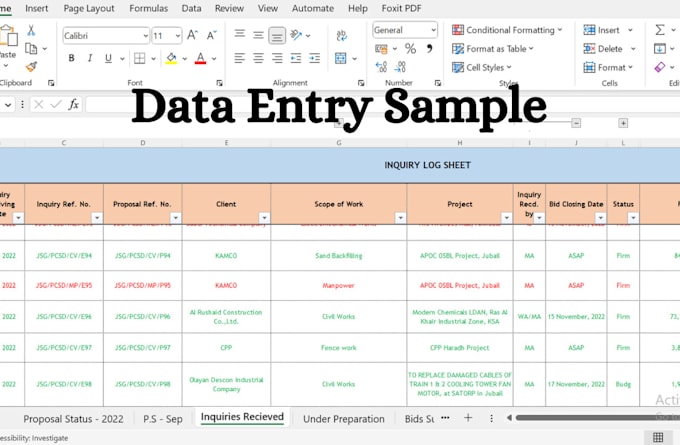680x445 pixels.
Task: Center text horizontally
Action: click(x=258, y=58)
